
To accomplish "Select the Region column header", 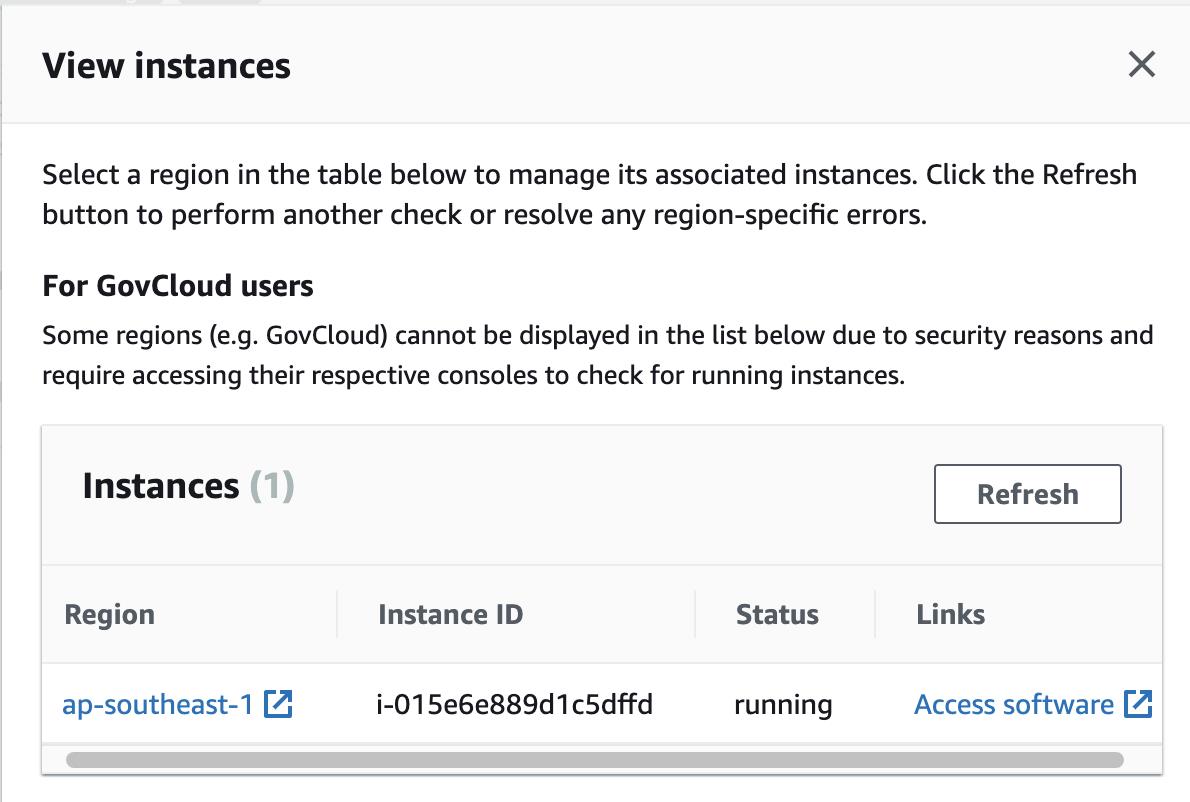I will tap(109, 614).
